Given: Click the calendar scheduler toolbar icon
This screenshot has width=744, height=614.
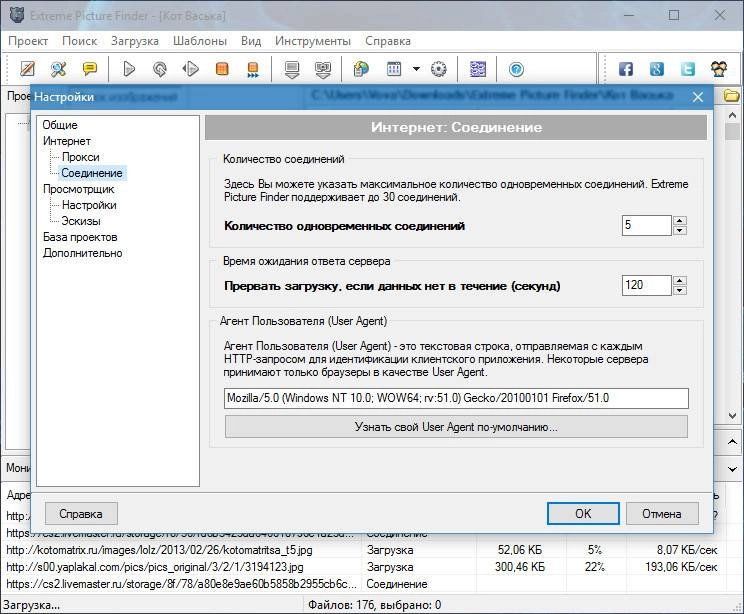Looking at the screenshot, I should [x=394, y=69].
